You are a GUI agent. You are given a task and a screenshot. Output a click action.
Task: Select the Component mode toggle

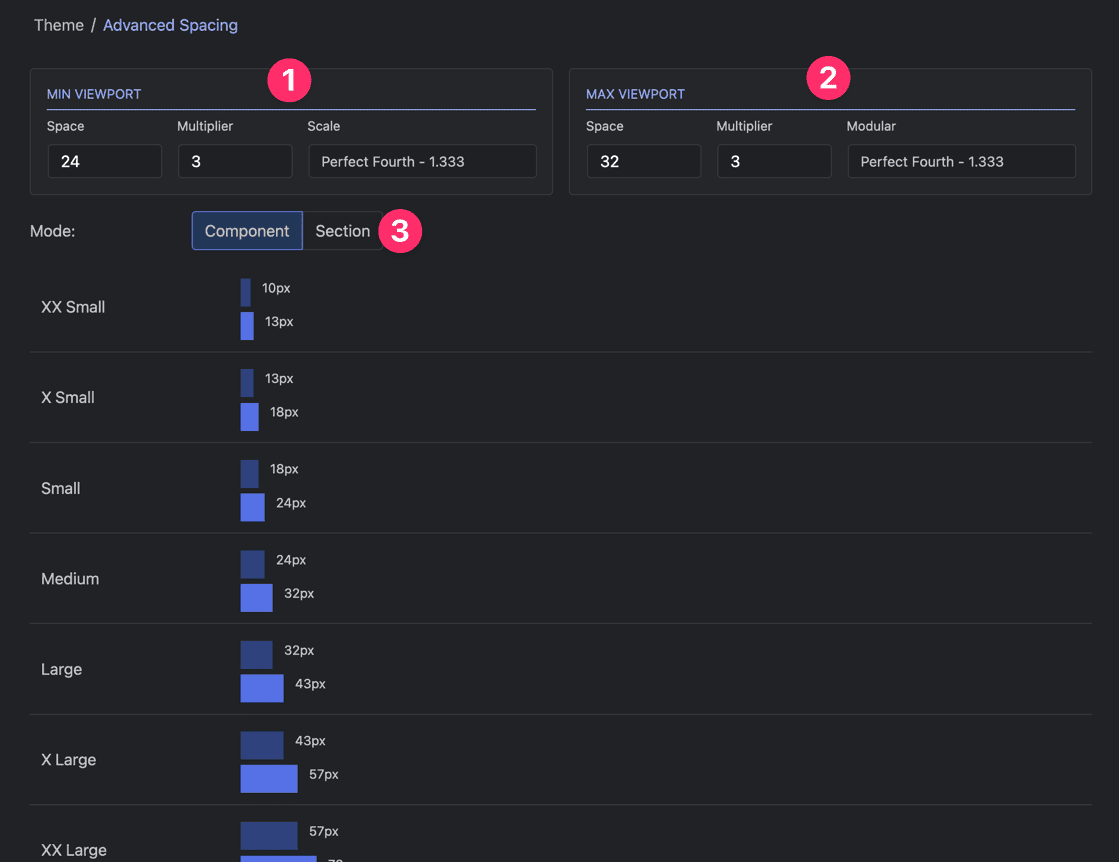click(x=246, y=230)
